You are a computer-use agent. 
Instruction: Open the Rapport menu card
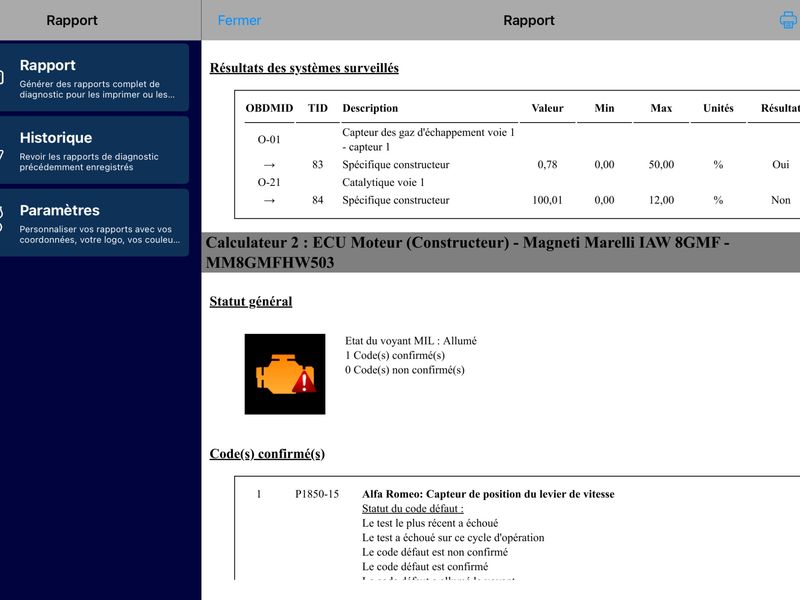pyautogui.click(x=94, y=78)
